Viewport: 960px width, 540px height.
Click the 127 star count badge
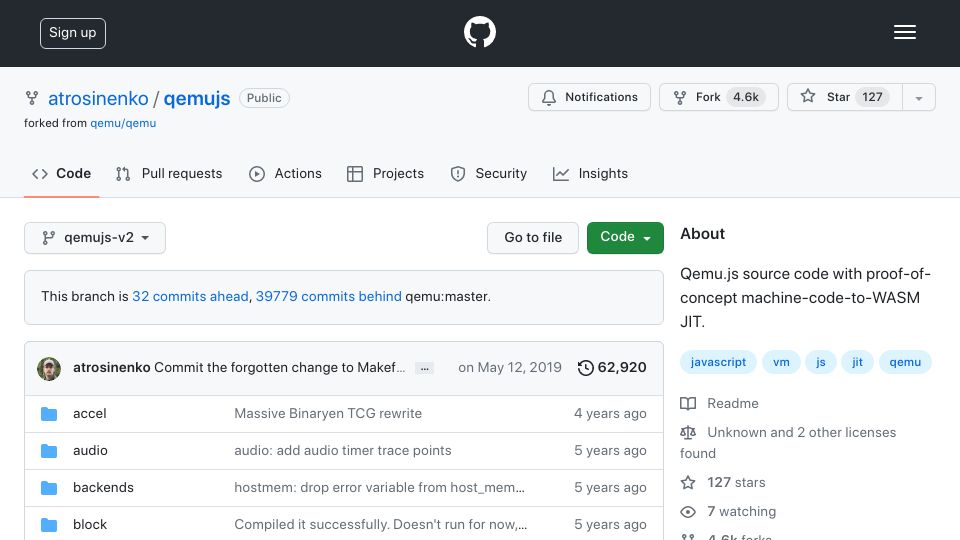tap(872, 97)
